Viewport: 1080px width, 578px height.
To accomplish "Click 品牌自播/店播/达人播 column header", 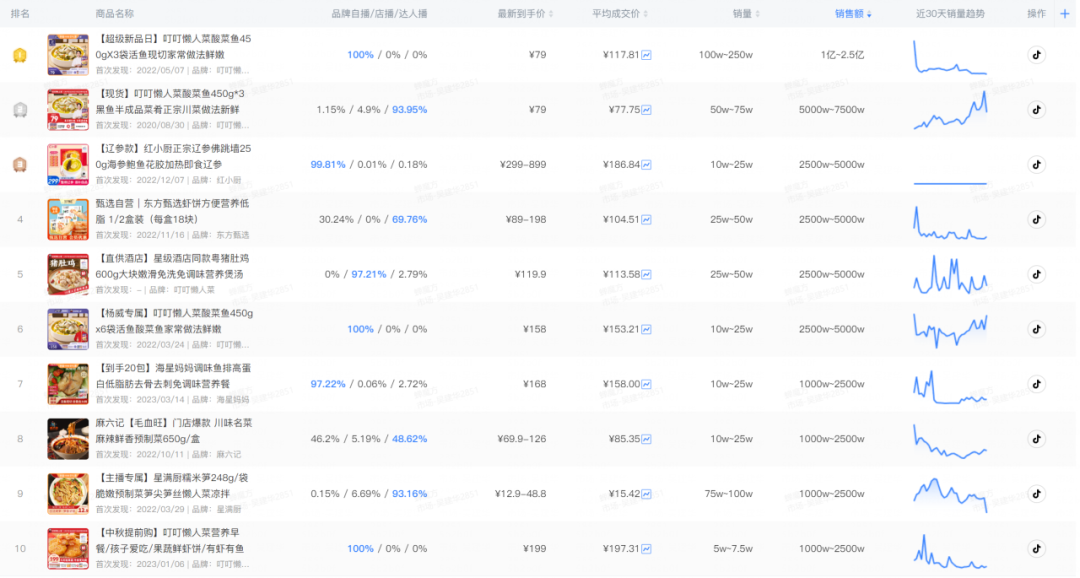I will pos(381,14).
